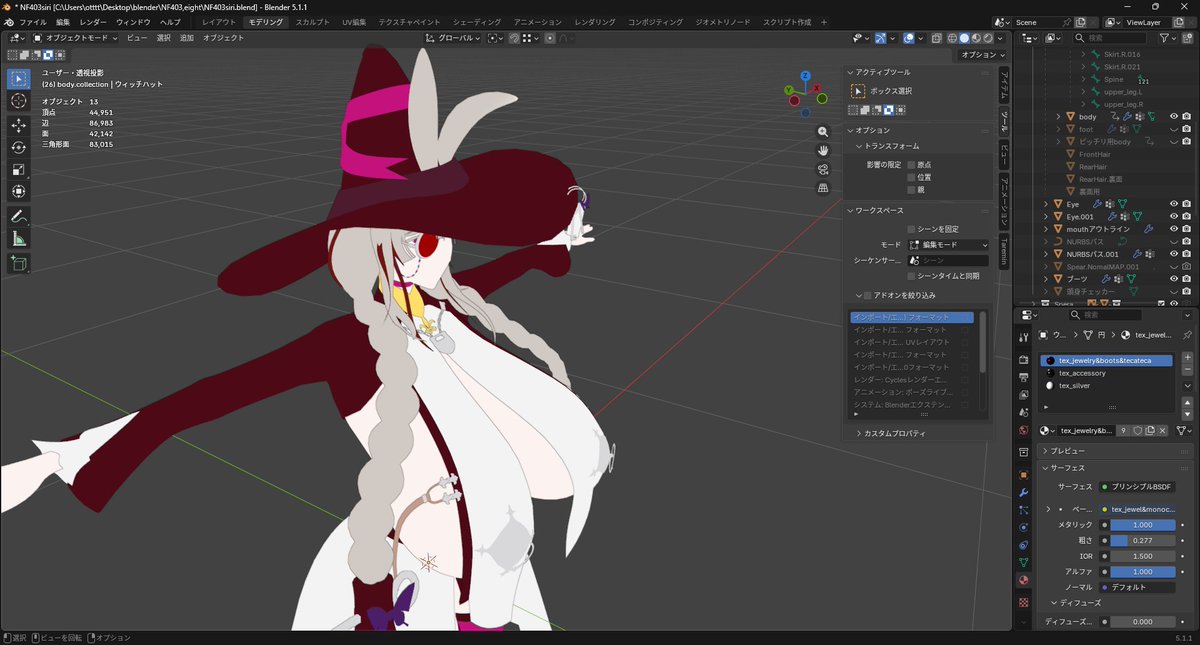1200x645 pixels.
Task: Switch to the UV編集 workspace tab
Action: [354, 22]
